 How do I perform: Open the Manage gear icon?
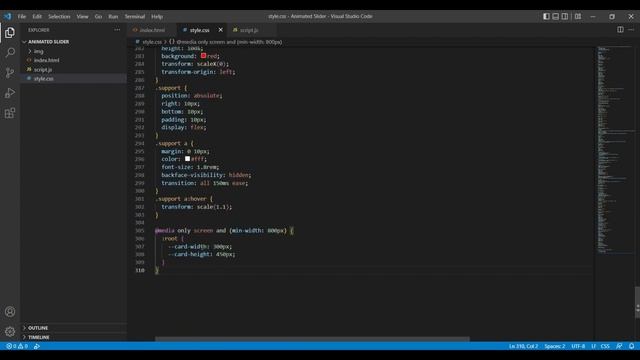10,331
